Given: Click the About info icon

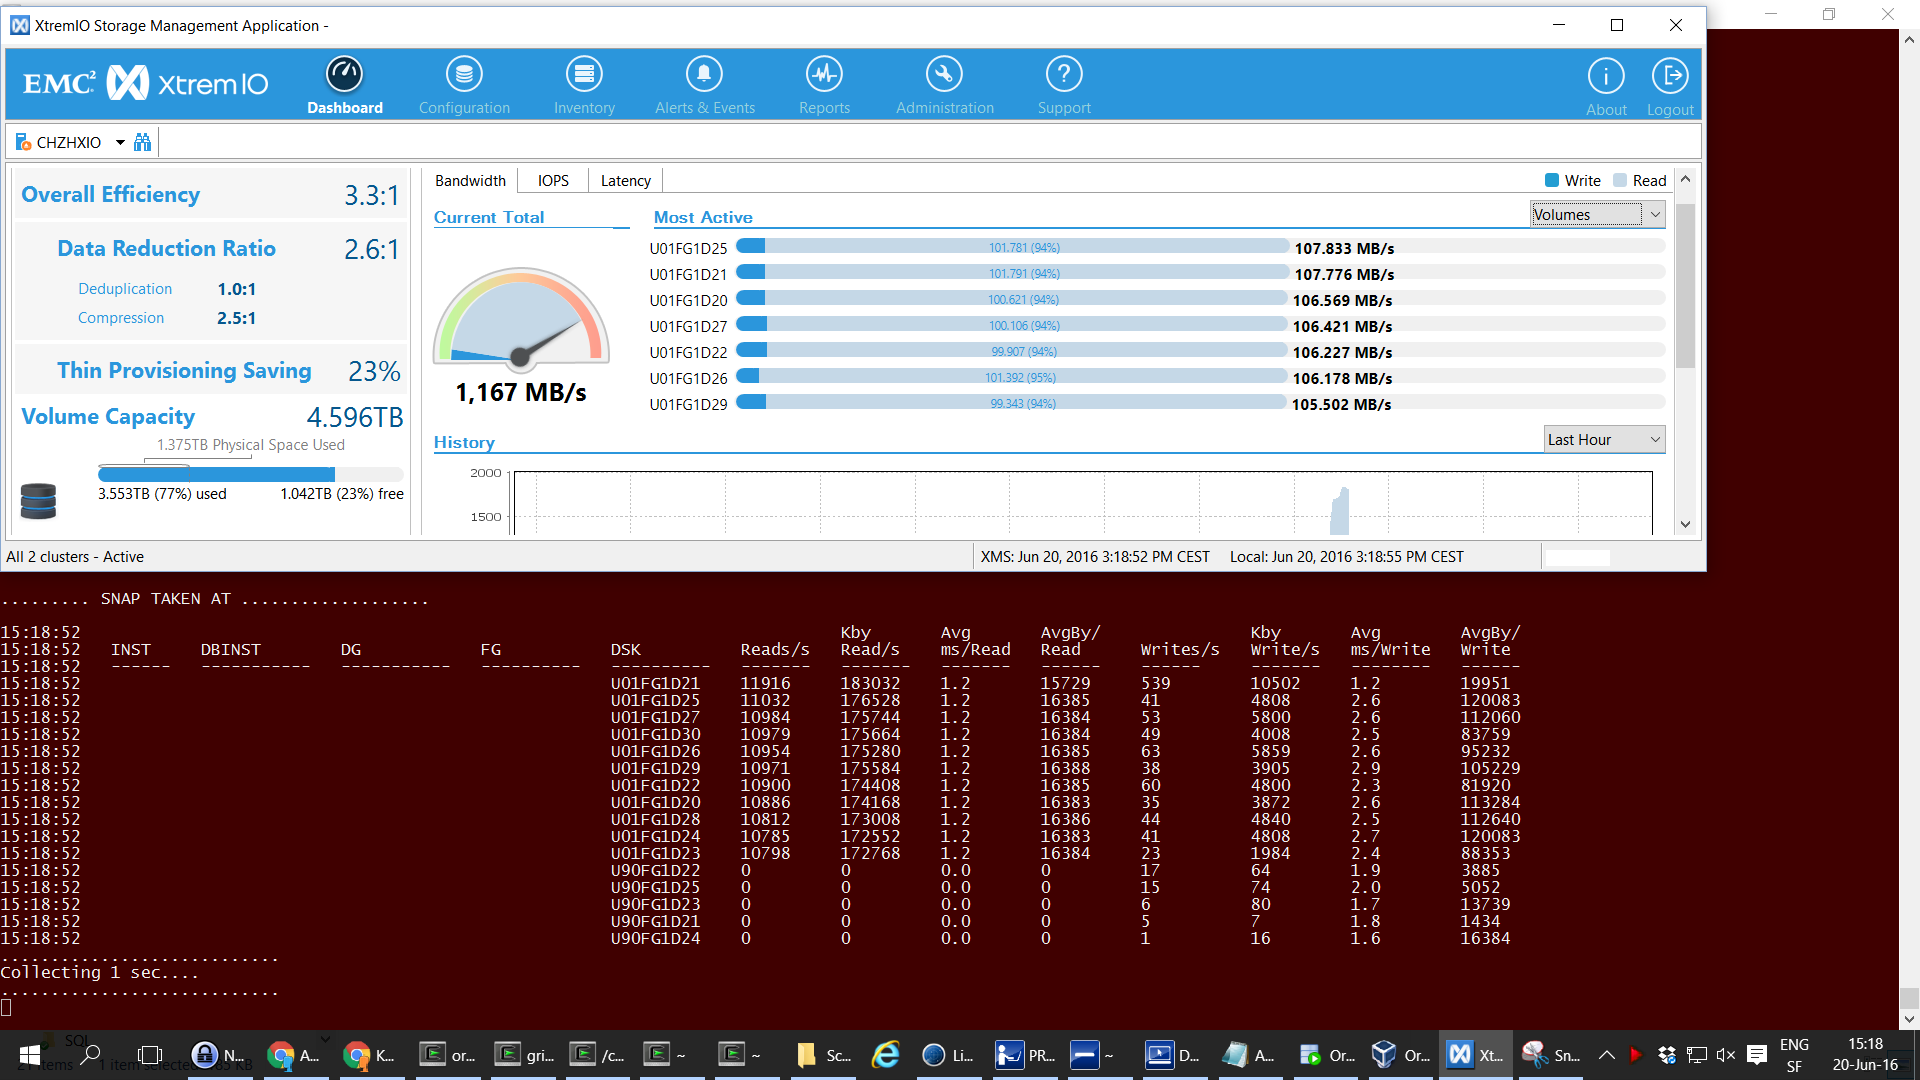Looking at the screenshot, I should [x=1606, y=76].
